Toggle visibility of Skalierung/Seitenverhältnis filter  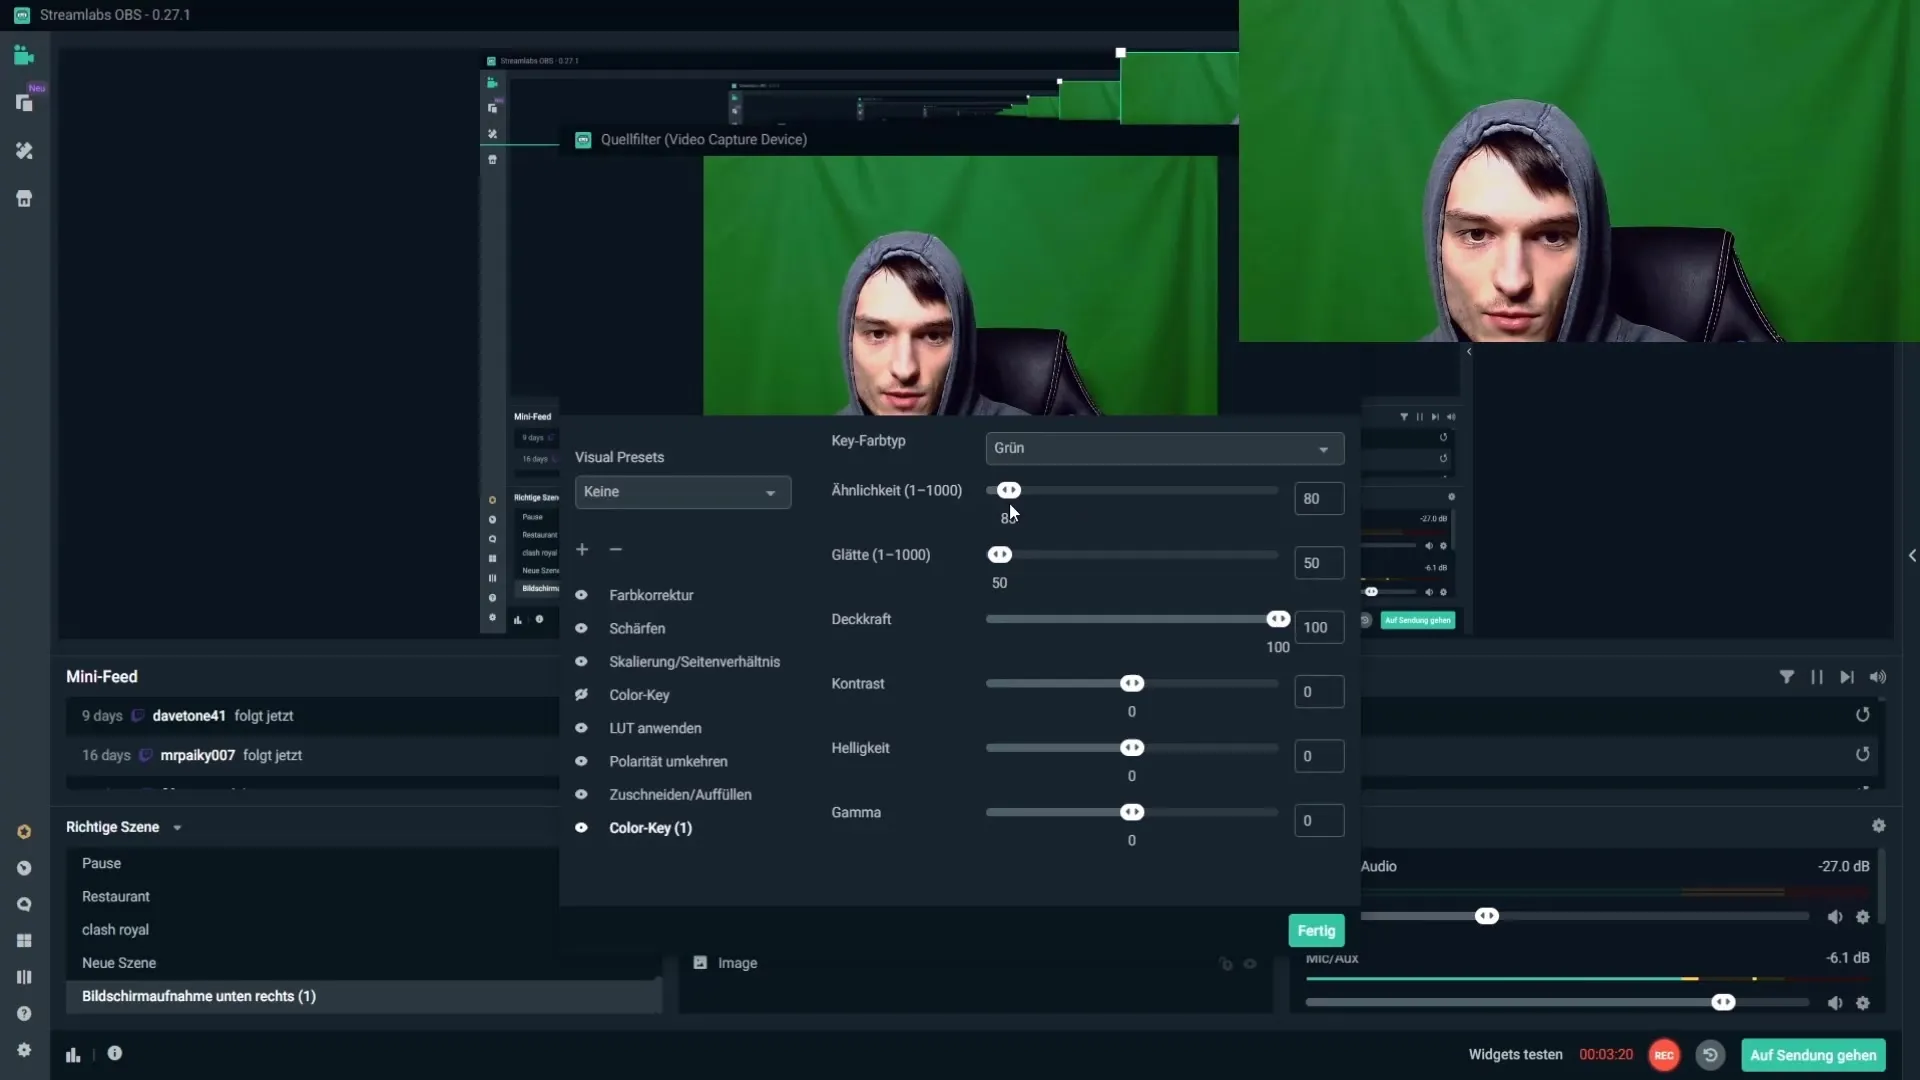[x=581, y=661]
